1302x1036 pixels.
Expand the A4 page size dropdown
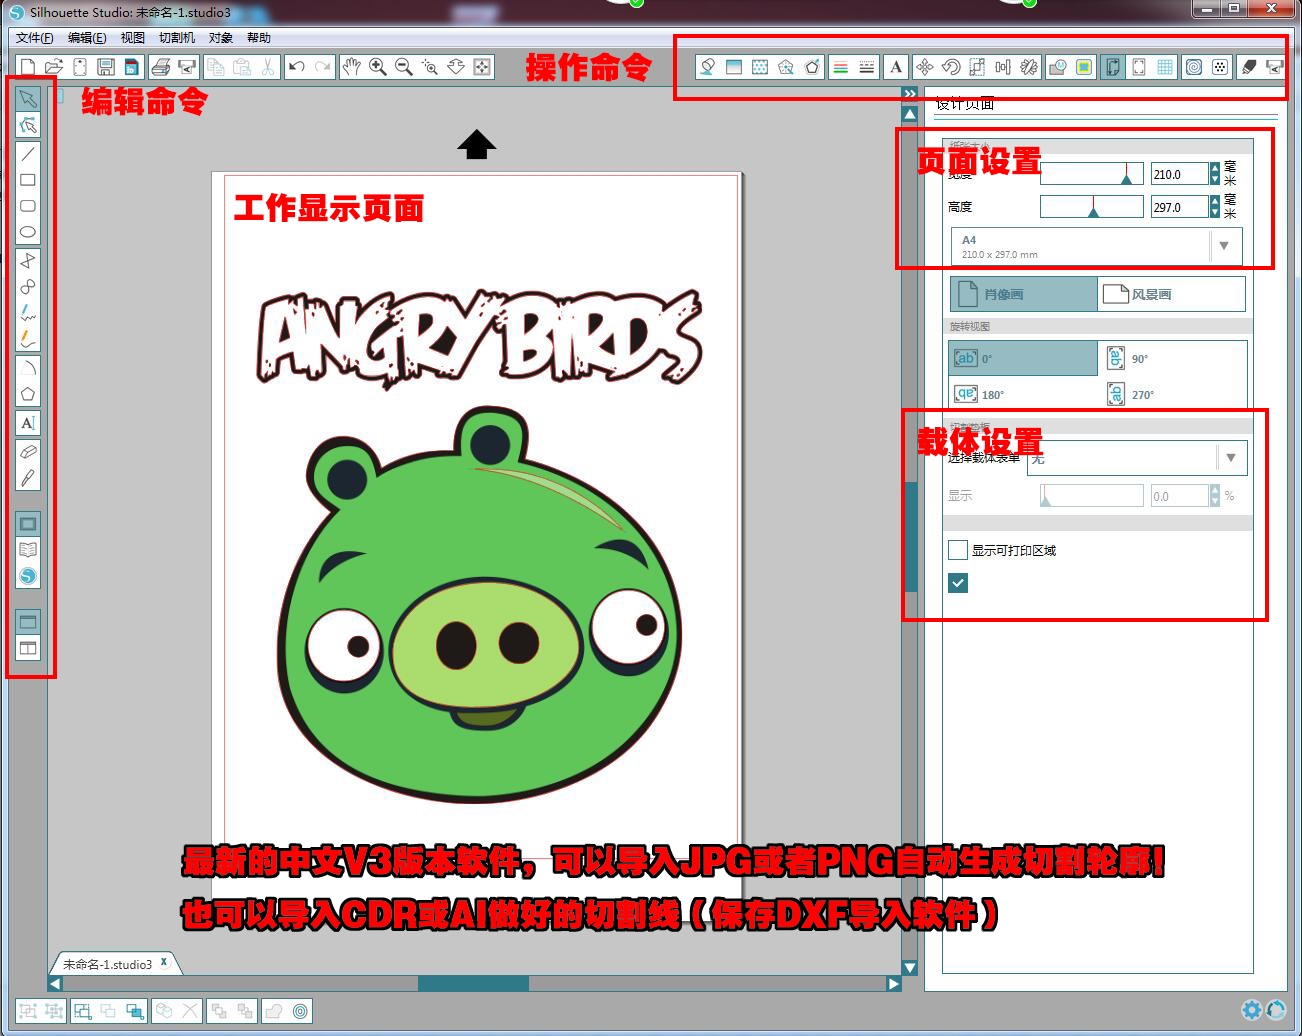1225,246
